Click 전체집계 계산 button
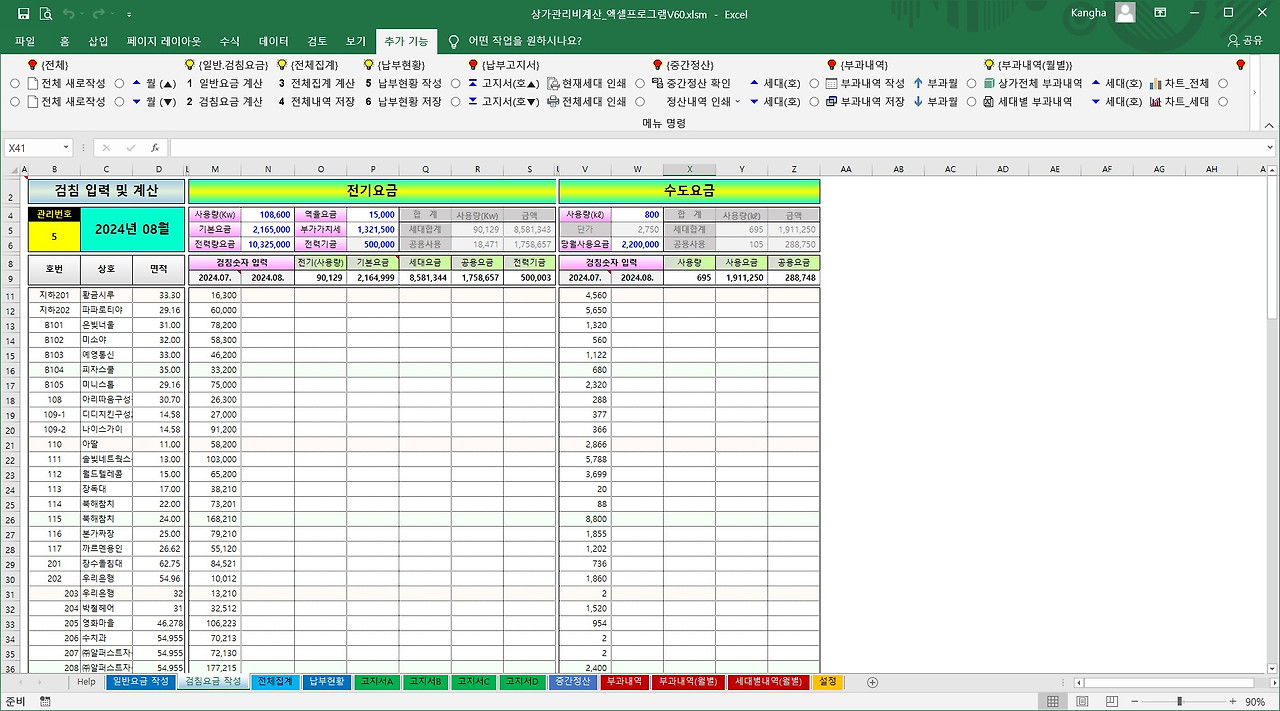The width and height of the screenshot is (1280, 711). (316, 83)
